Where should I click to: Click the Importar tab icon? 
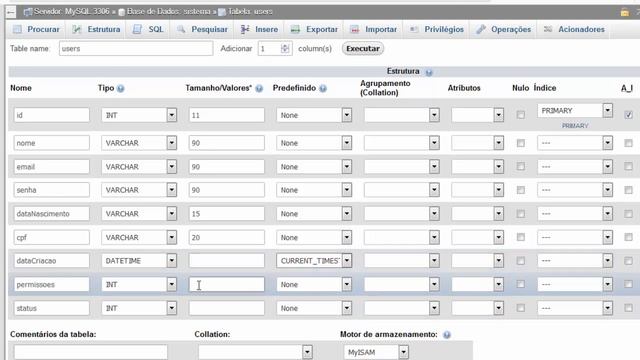pos(355,29)
